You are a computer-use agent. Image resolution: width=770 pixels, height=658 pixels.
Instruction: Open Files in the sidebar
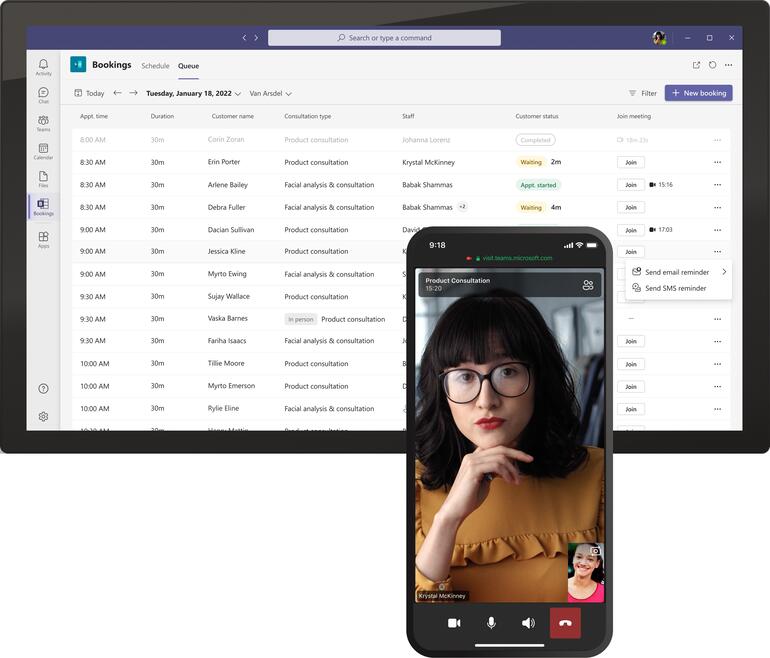click(43, 179)
